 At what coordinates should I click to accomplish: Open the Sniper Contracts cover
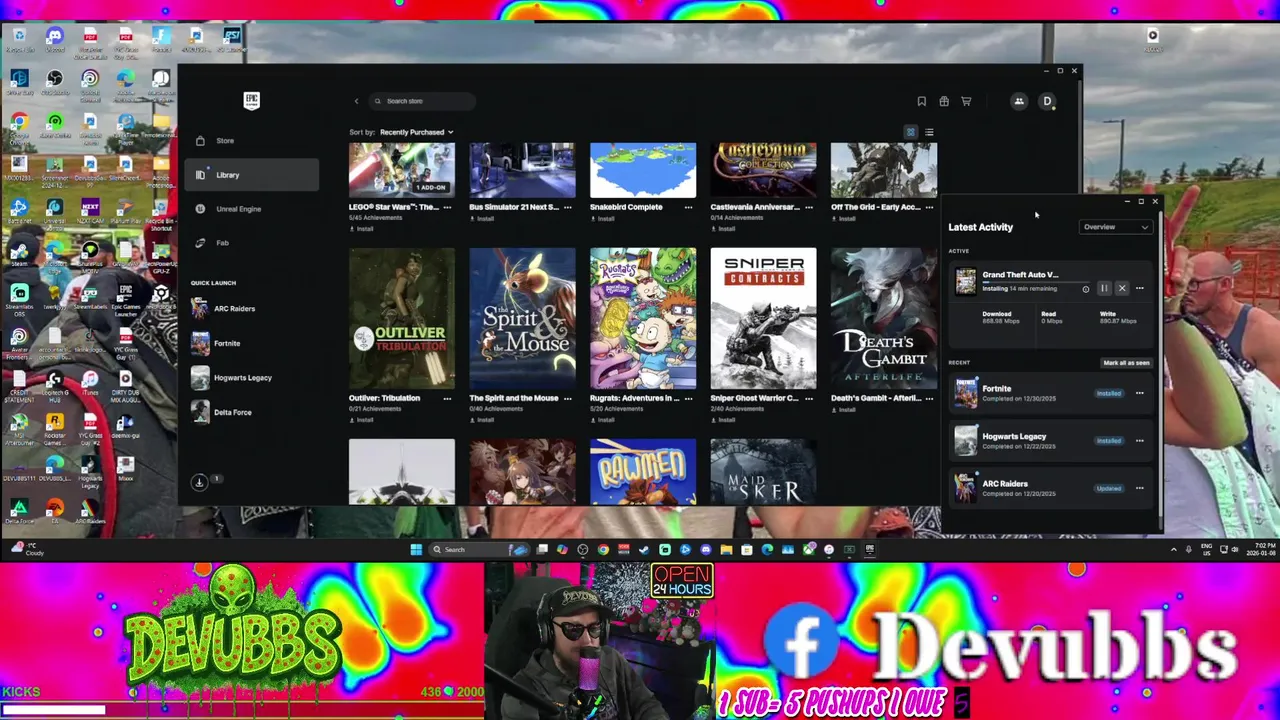tap(763, 319)
